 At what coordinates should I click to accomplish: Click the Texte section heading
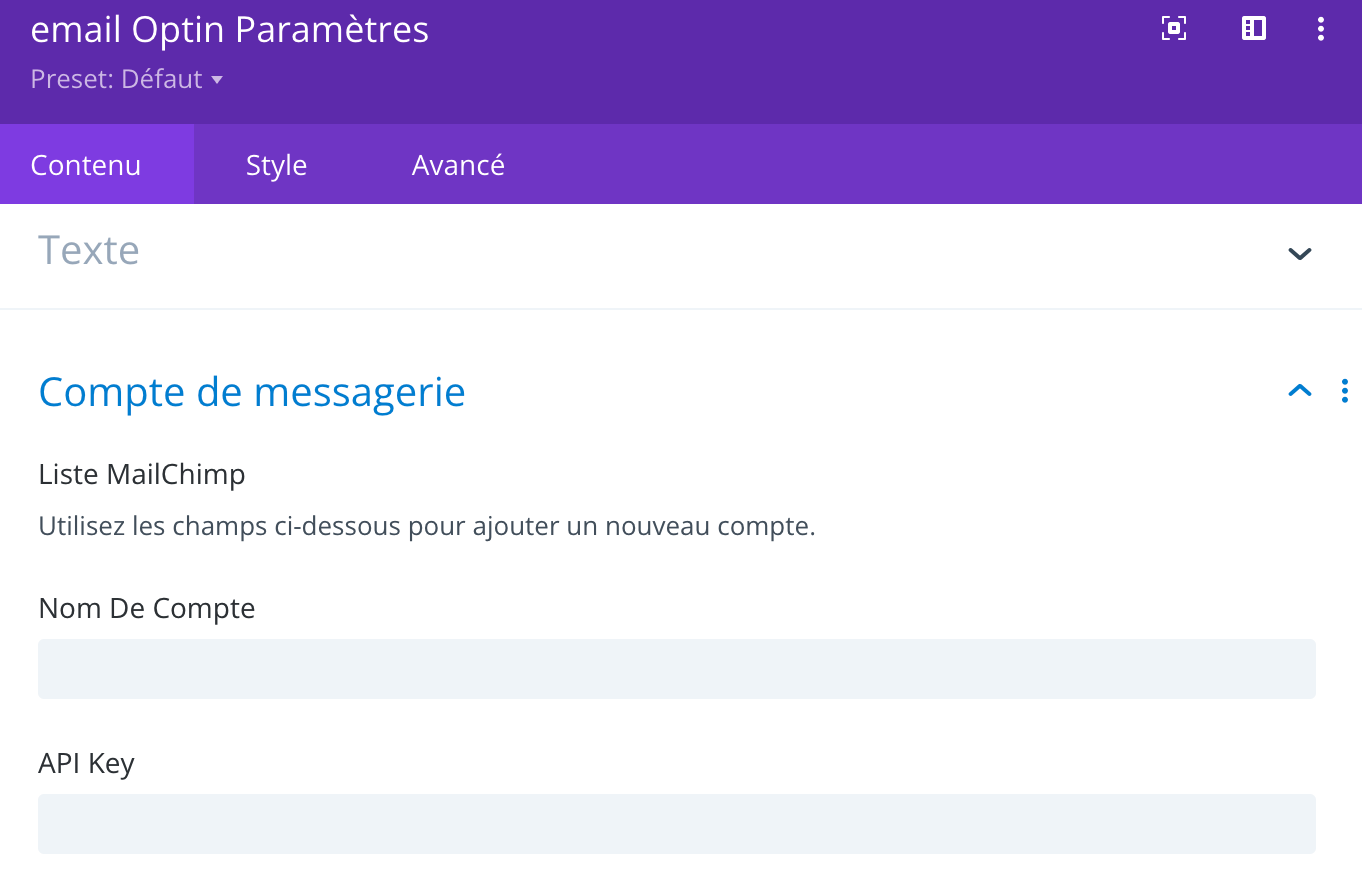pyautogui.click(x=89, y=250)
